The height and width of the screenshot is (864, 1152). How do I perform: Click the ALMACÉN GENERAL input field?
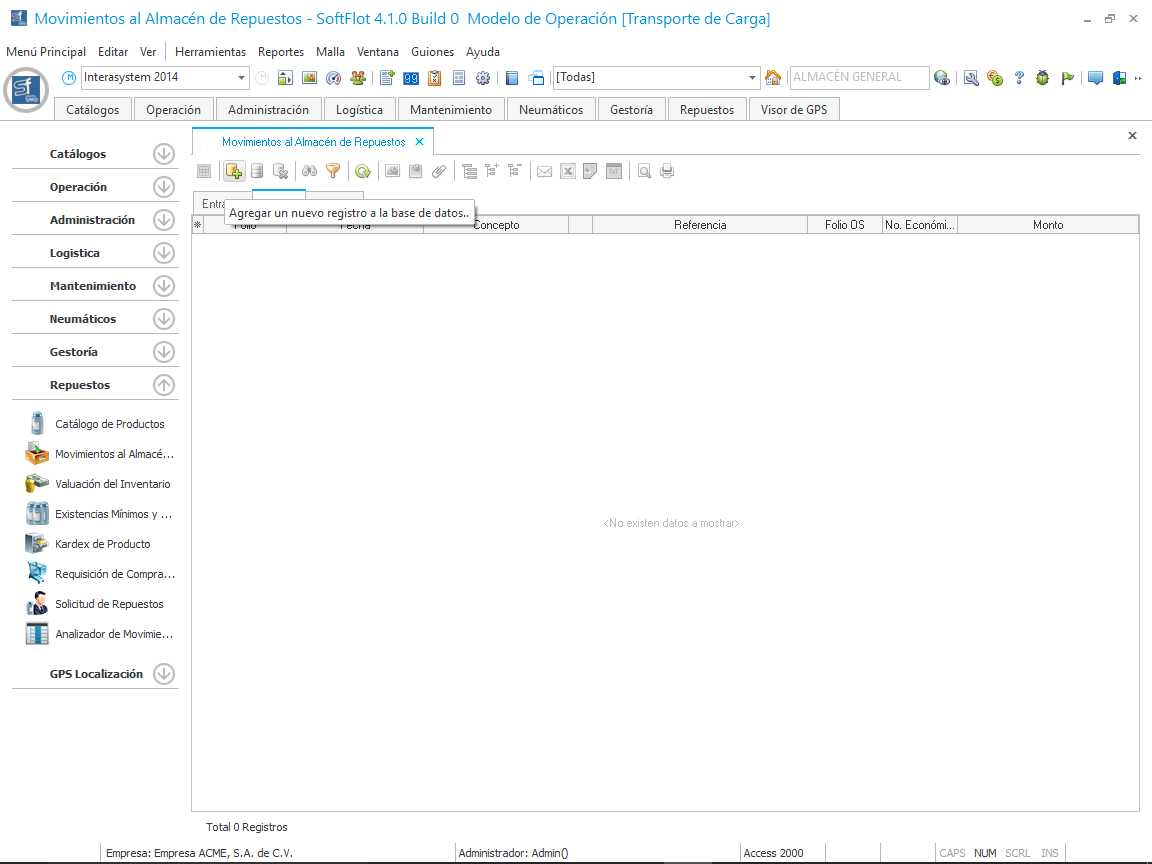(x=857, y=77)
